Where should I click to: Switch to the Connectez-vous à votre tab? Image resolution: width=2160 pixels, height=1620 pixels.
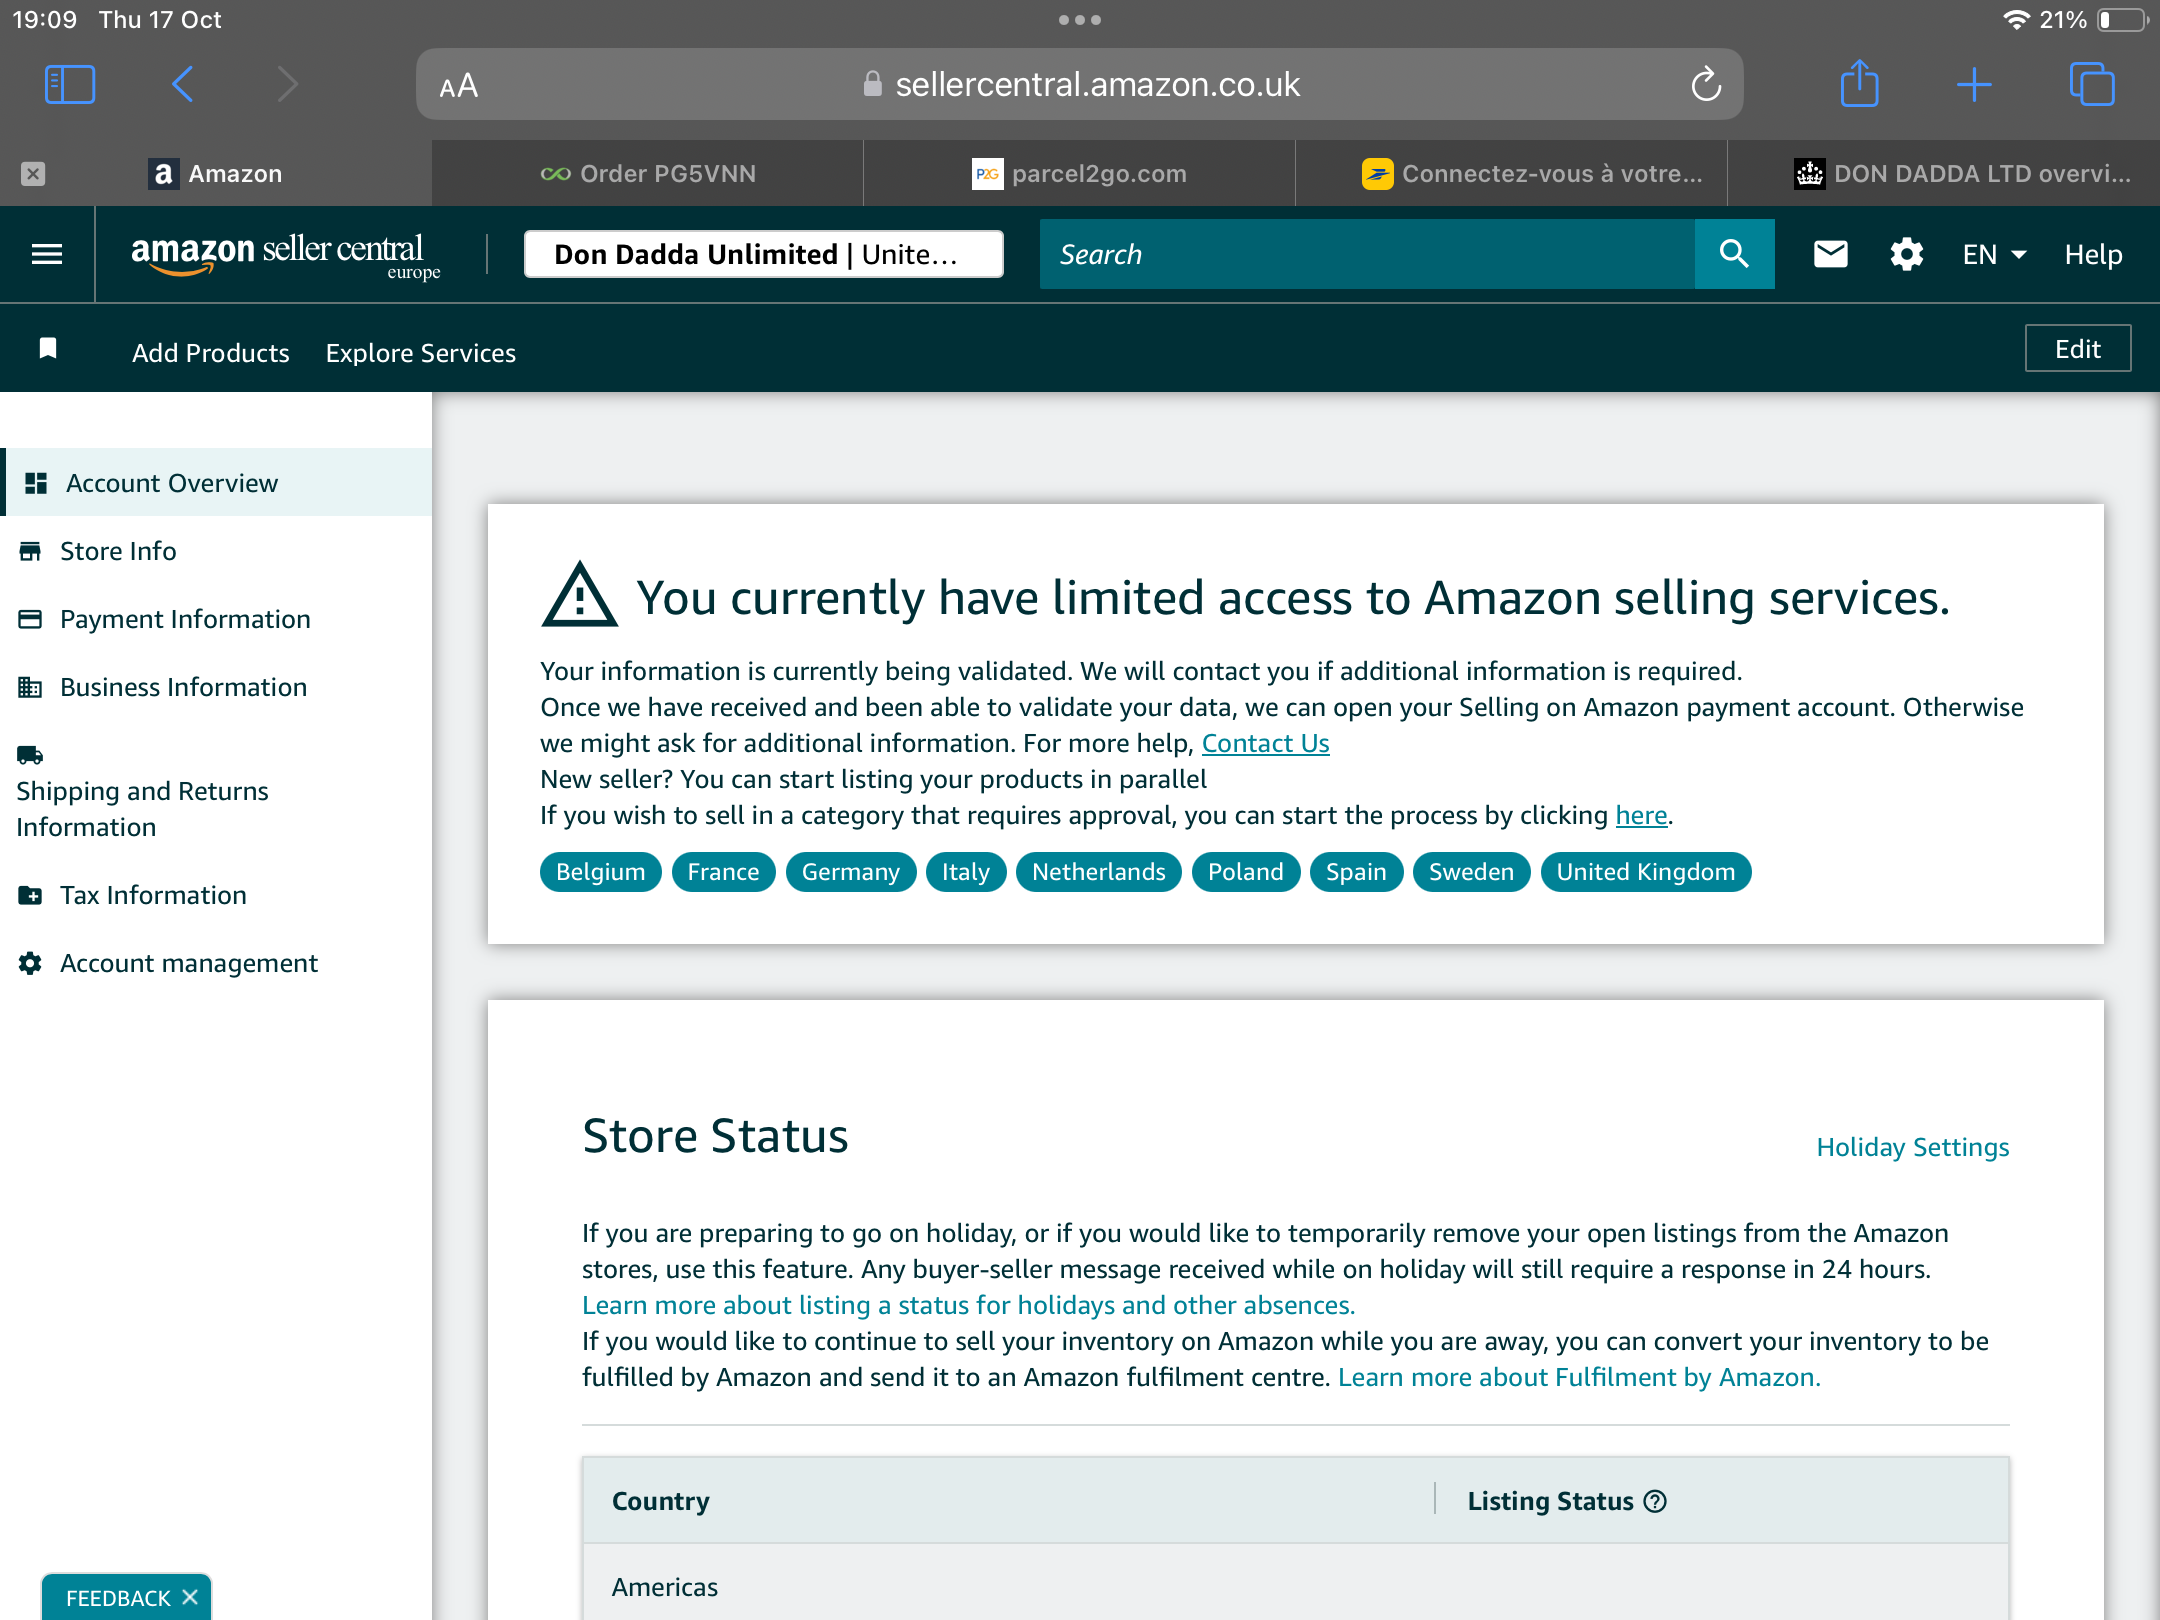coord(1512,174)
